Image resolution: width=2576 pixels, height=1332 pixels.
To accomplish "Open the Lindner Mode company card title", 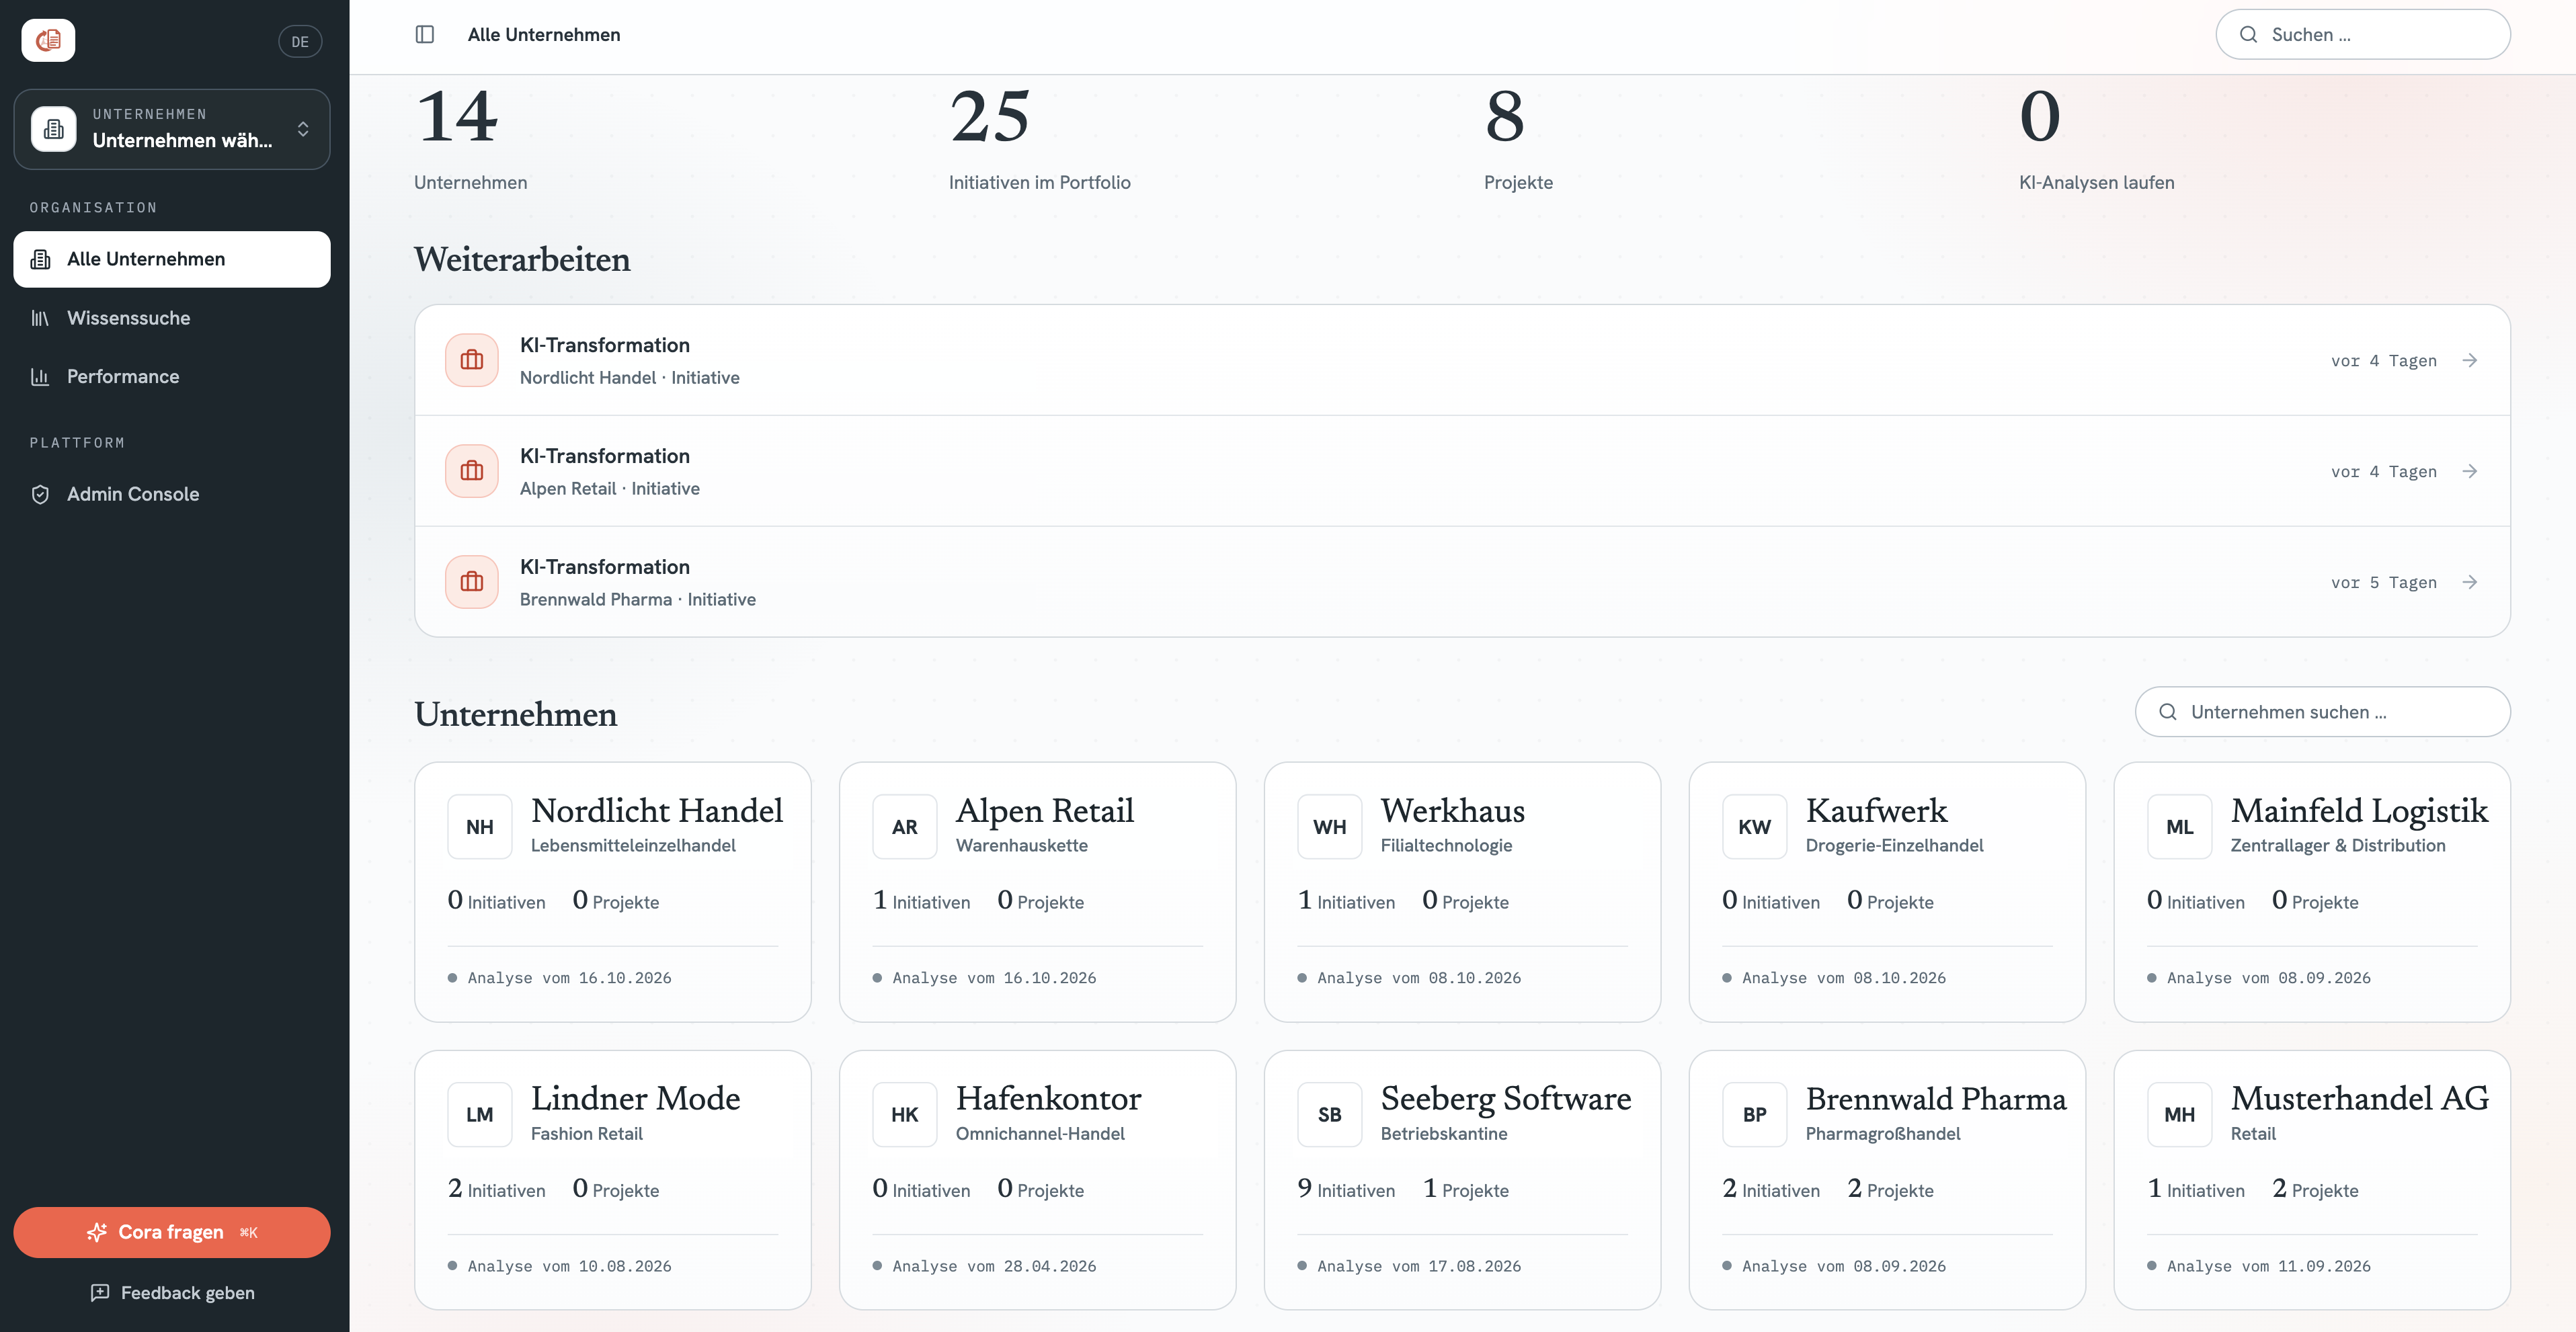I will click(x=636, y=1098).
